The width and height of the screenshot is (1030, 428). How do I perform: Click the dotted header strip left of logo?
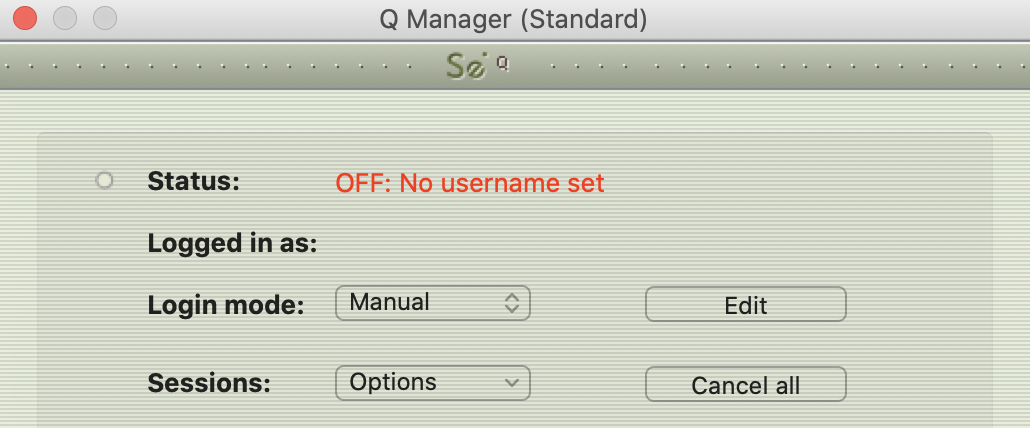point(220,68)
